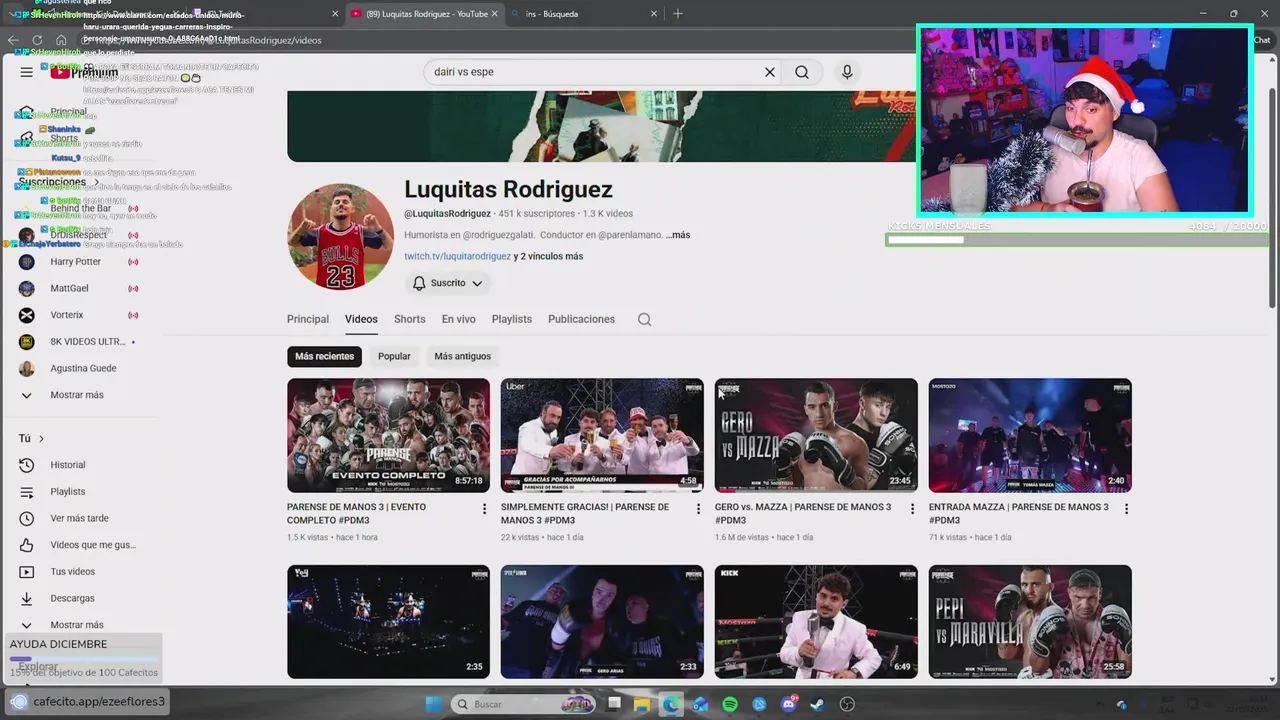Image resolution: width=1280 pixels, height=720 pixels.
Task: Open the SIMPLEMENTE GRACIAS video title
Action: [585, 513]
